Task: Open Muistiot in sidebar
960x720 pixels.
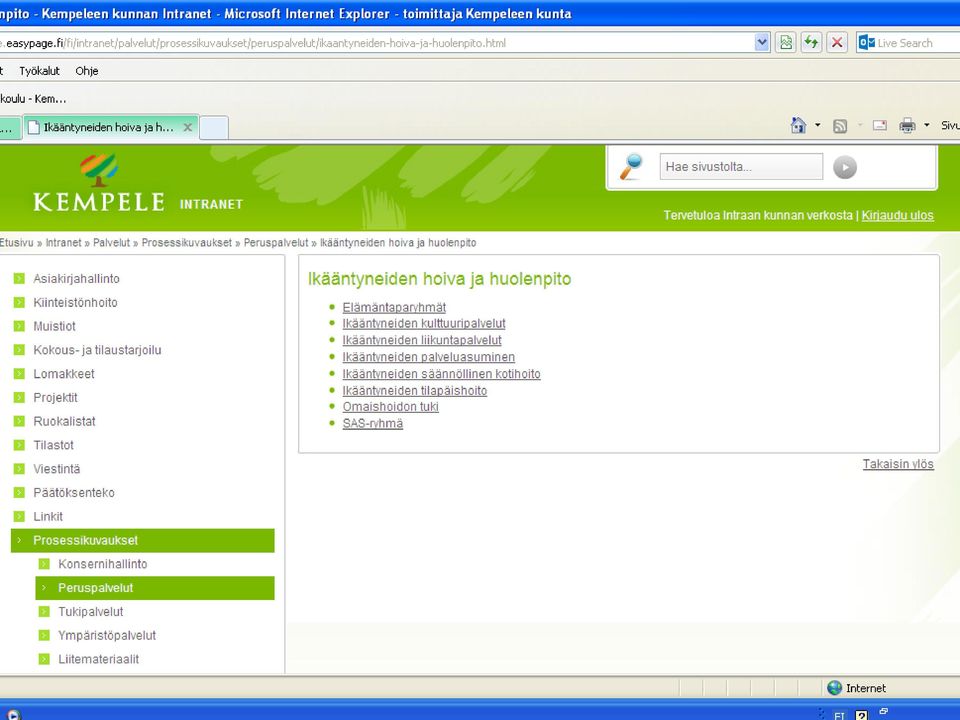Action: point(54,326)
